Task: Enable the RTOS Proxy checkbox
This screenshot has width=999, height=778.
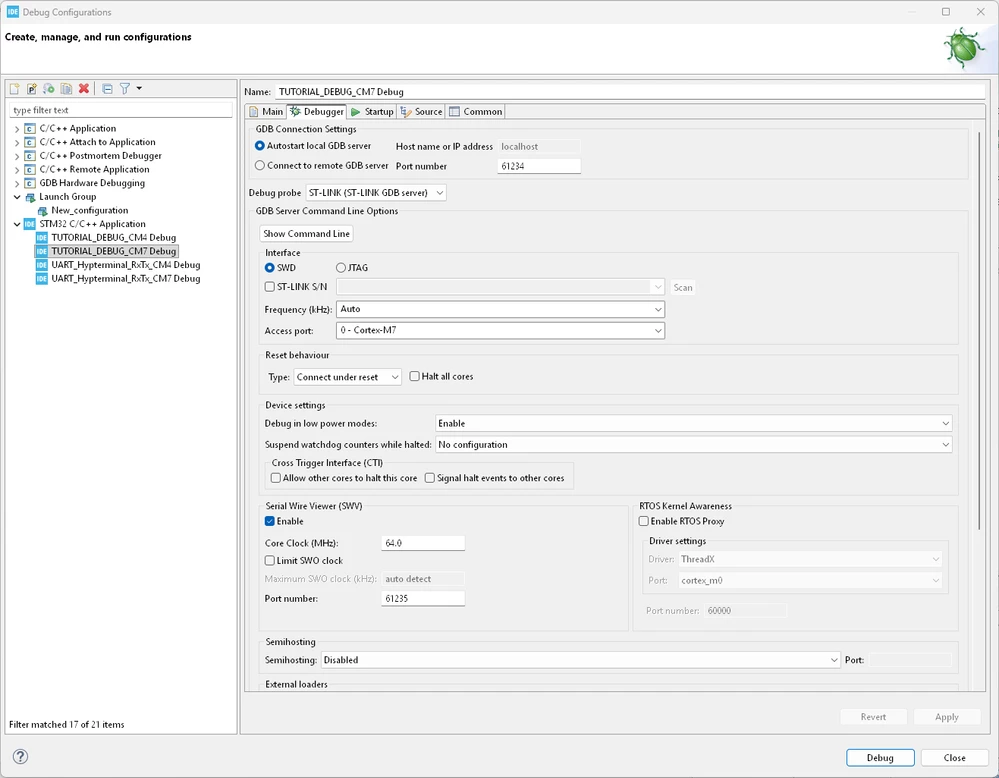Action: (x=643, y=521)
